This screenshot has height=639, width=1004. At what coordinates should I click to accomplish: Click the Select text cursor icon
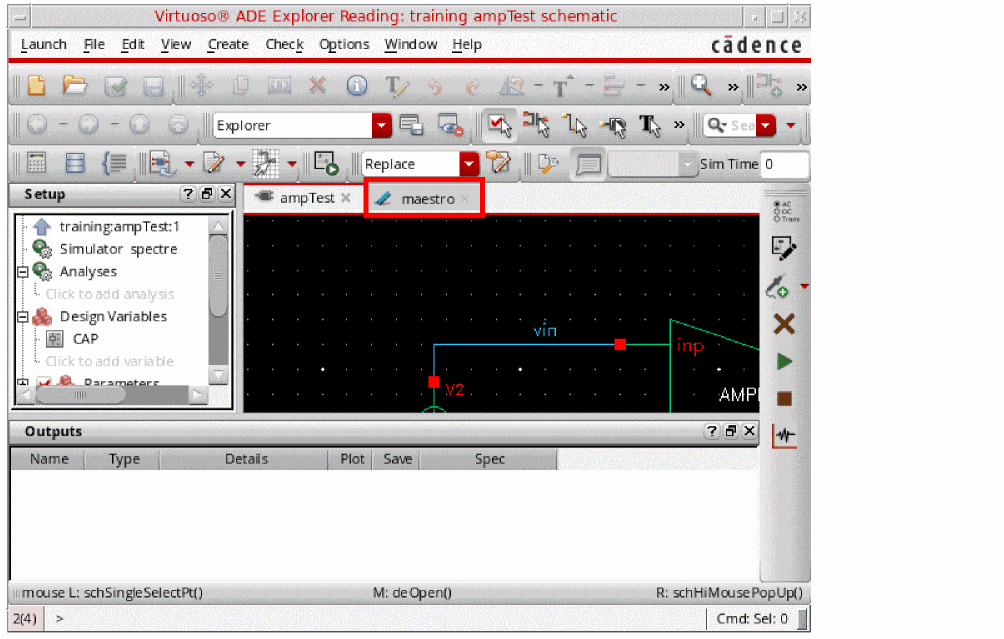pos(650,125)
